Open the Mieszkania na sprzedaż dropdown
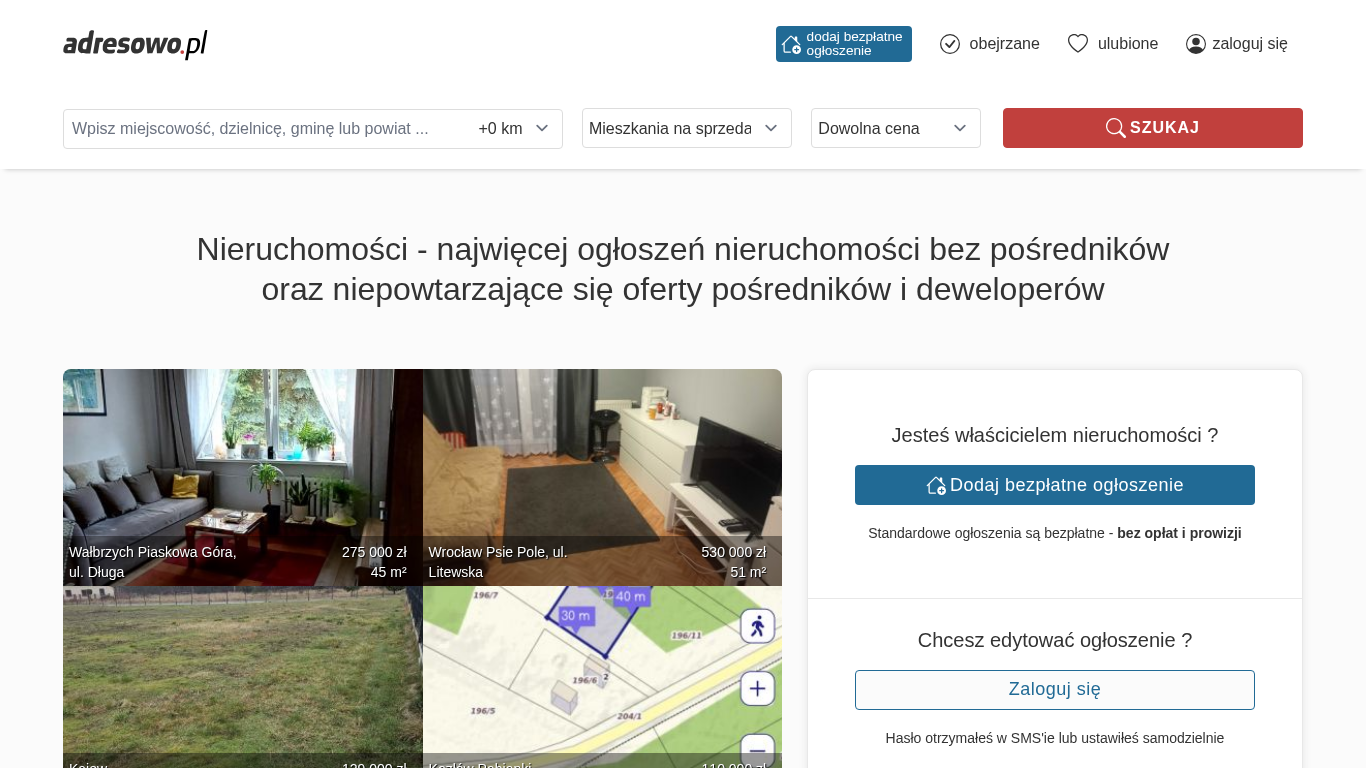 coord(686,128)
